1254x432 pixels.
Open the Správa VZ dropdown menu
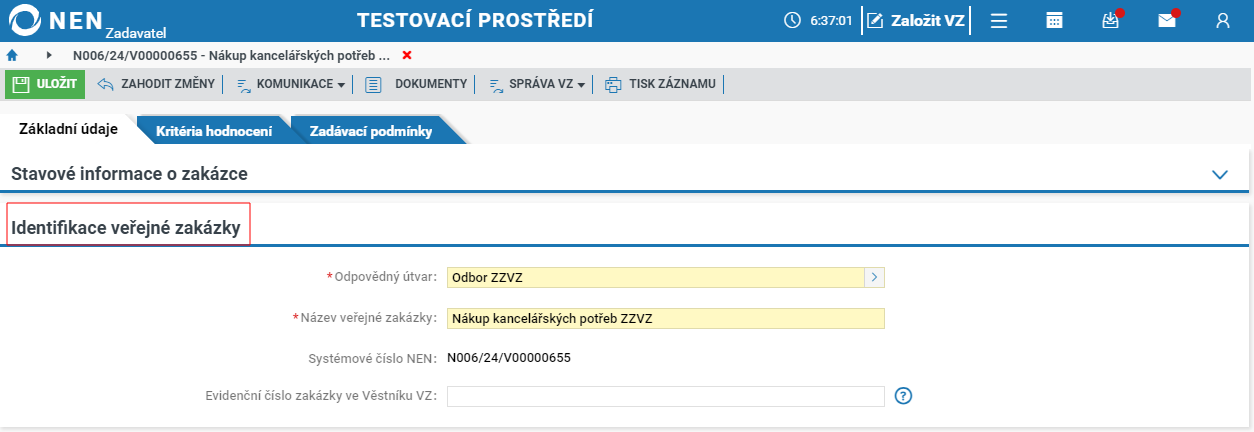[x=537, y=84]
